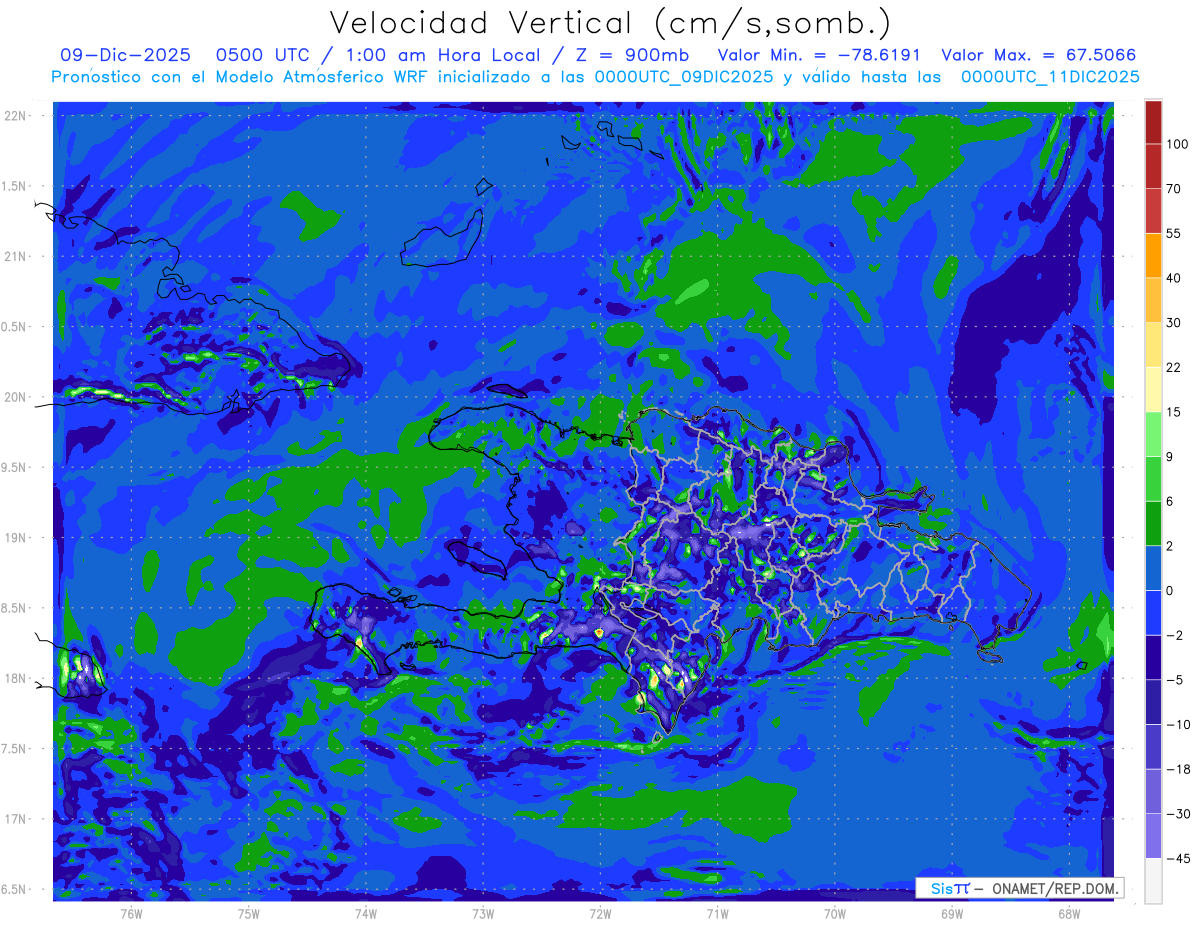Click the '15' colorbar label

click(x=1175, y=412)
